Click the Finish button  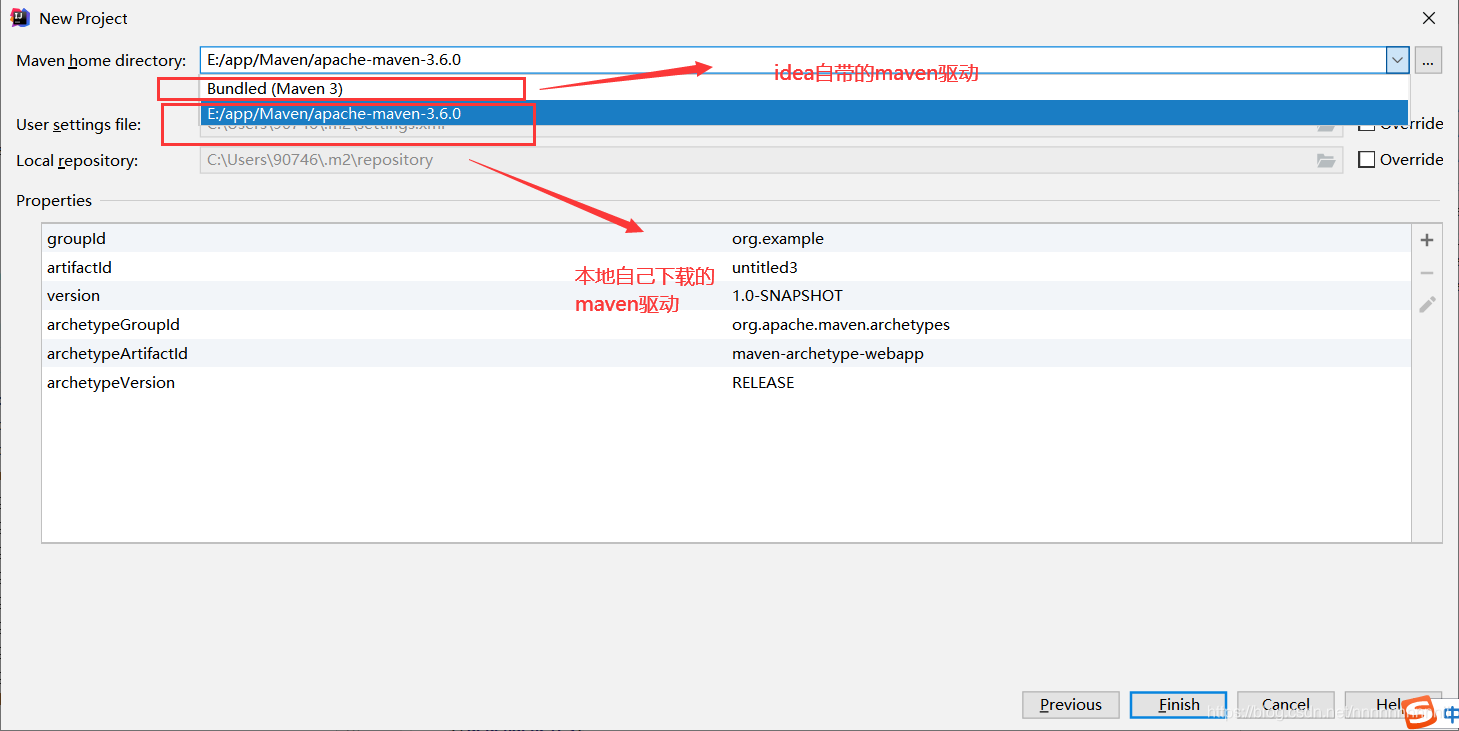1179,704
